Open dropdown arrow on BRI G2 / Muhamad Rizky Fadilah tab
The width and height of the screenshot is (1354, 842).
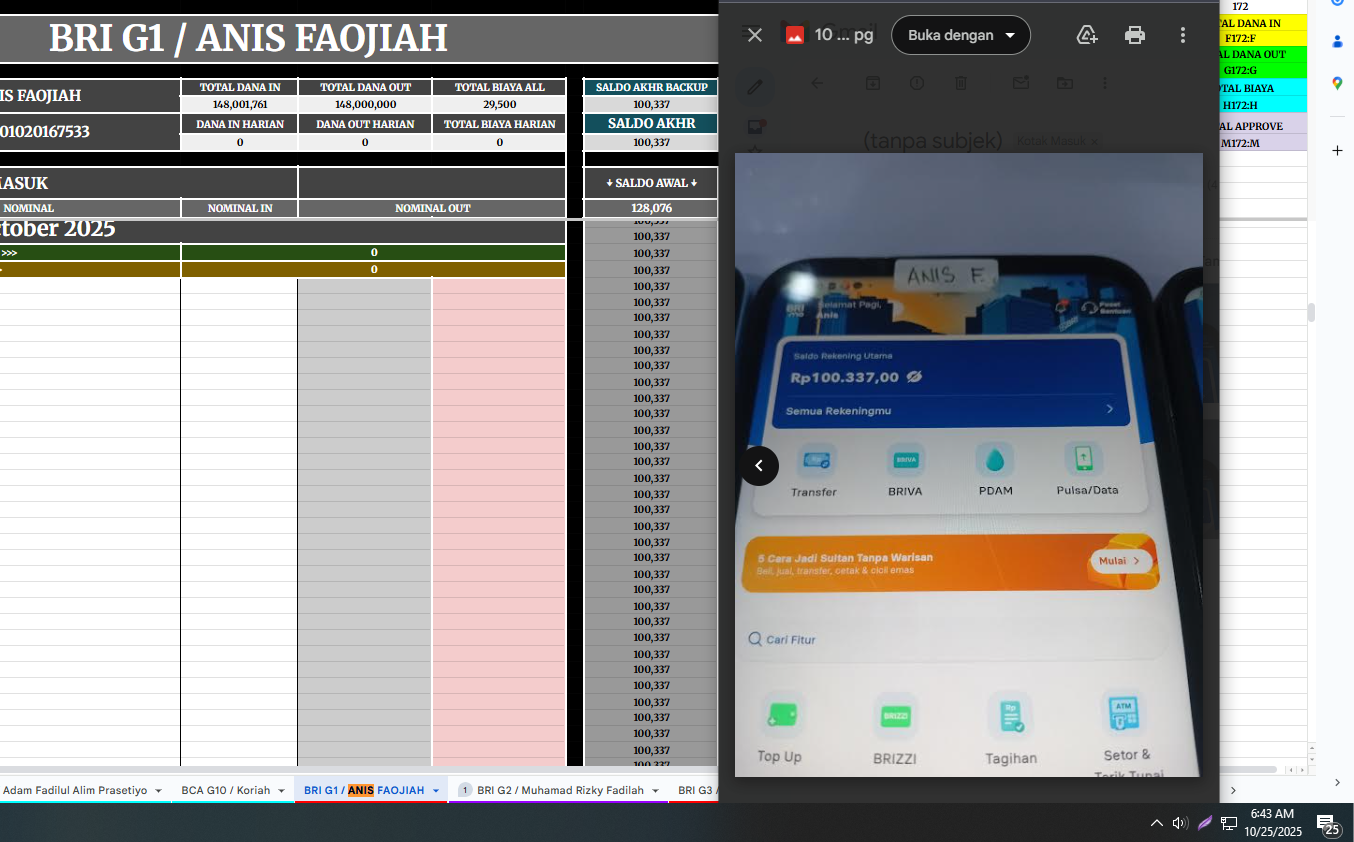point(655,791)
